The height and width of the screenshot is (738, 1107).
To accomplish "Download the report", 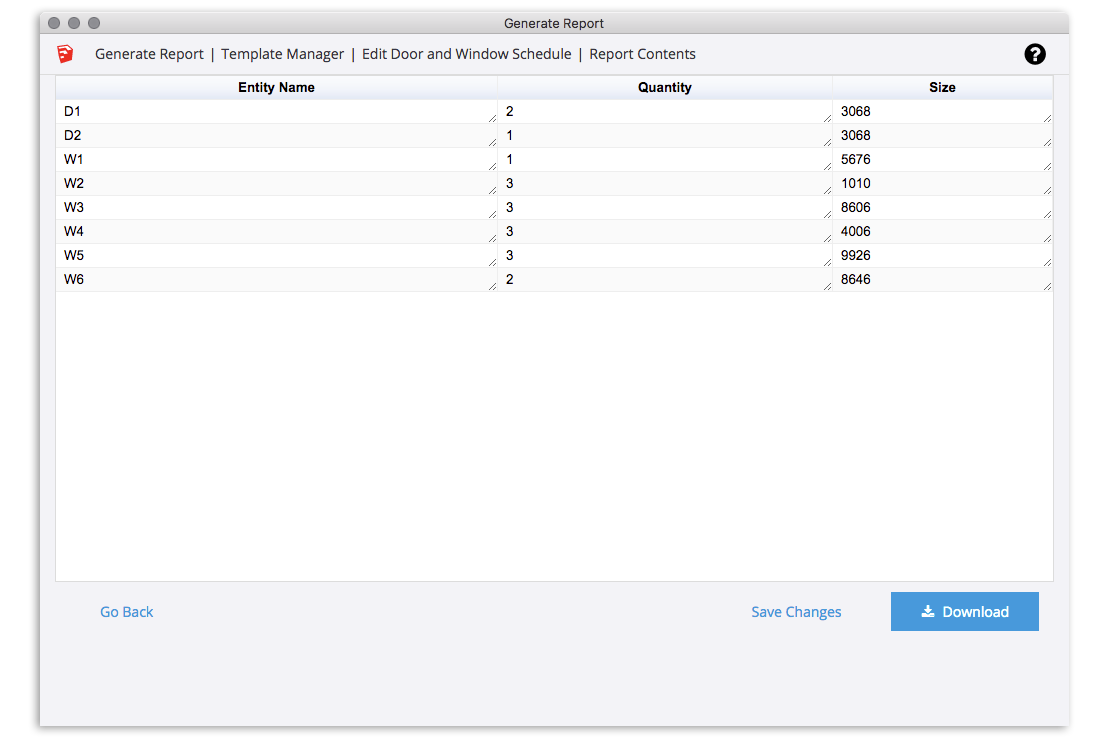I will [x=964, y=612].
